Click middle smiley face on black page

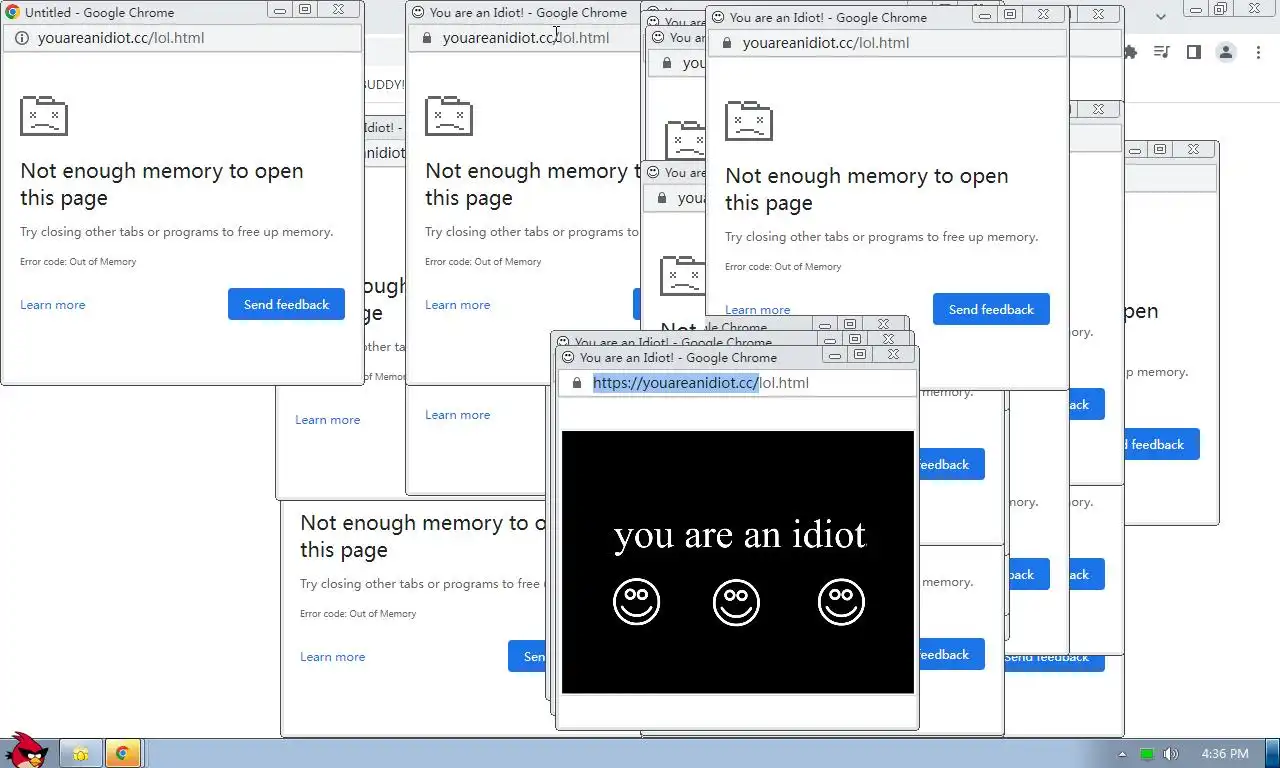(x=736, y=602)
